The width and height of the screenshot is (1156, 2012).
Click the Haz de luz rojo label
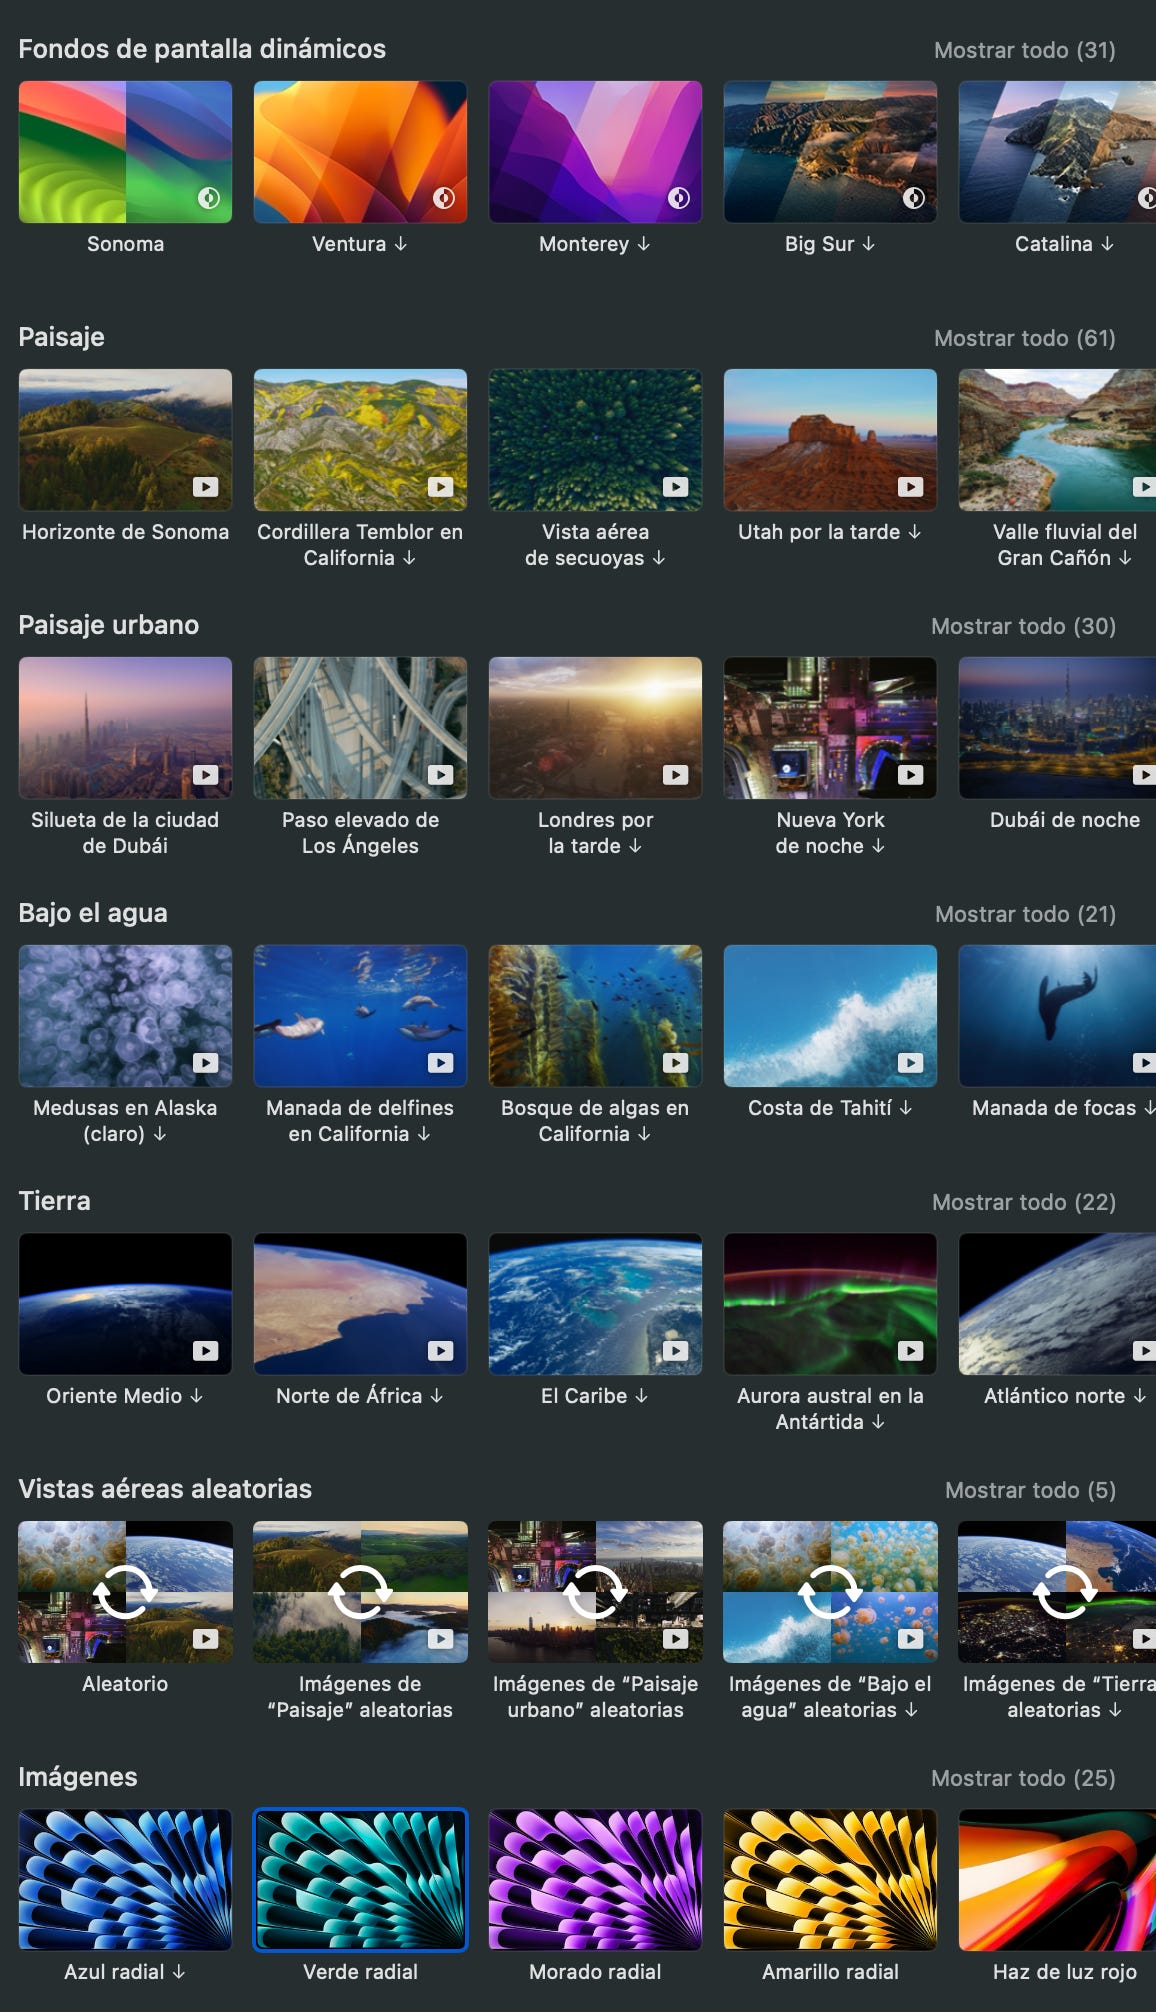(1065, 1972)
